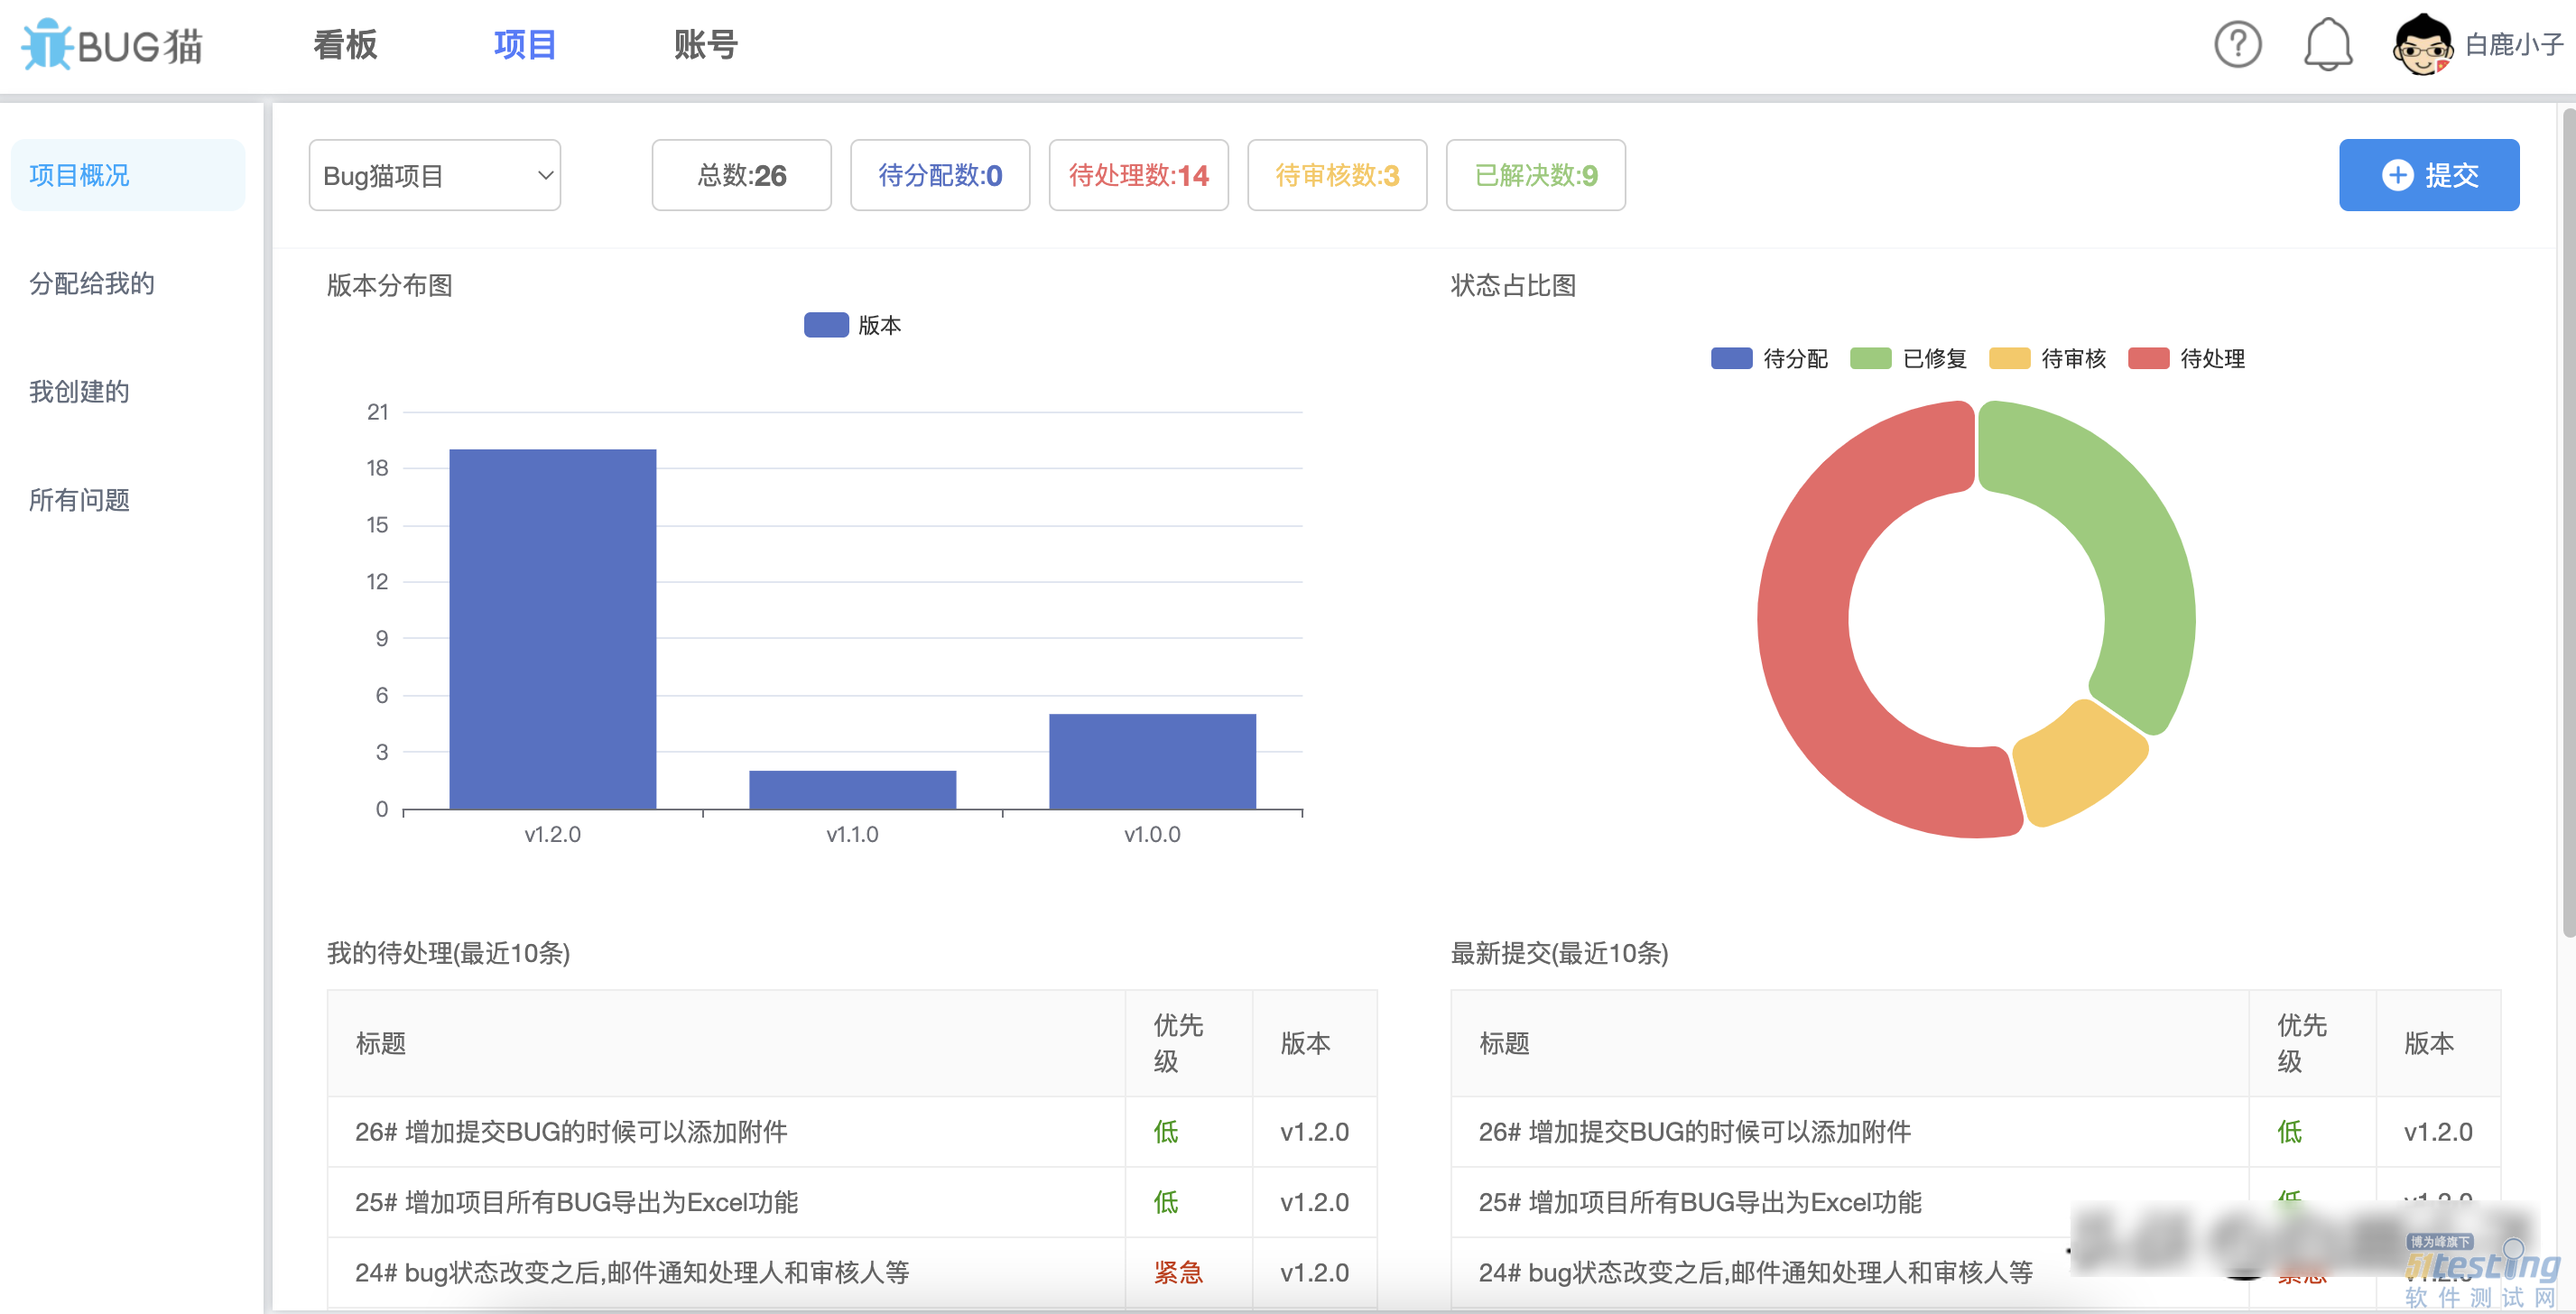Screen dimensions: 2576x1314
Task: Open the 白鹿小子 username menu
Action: pyautogui.click(x=2513, y=45)
